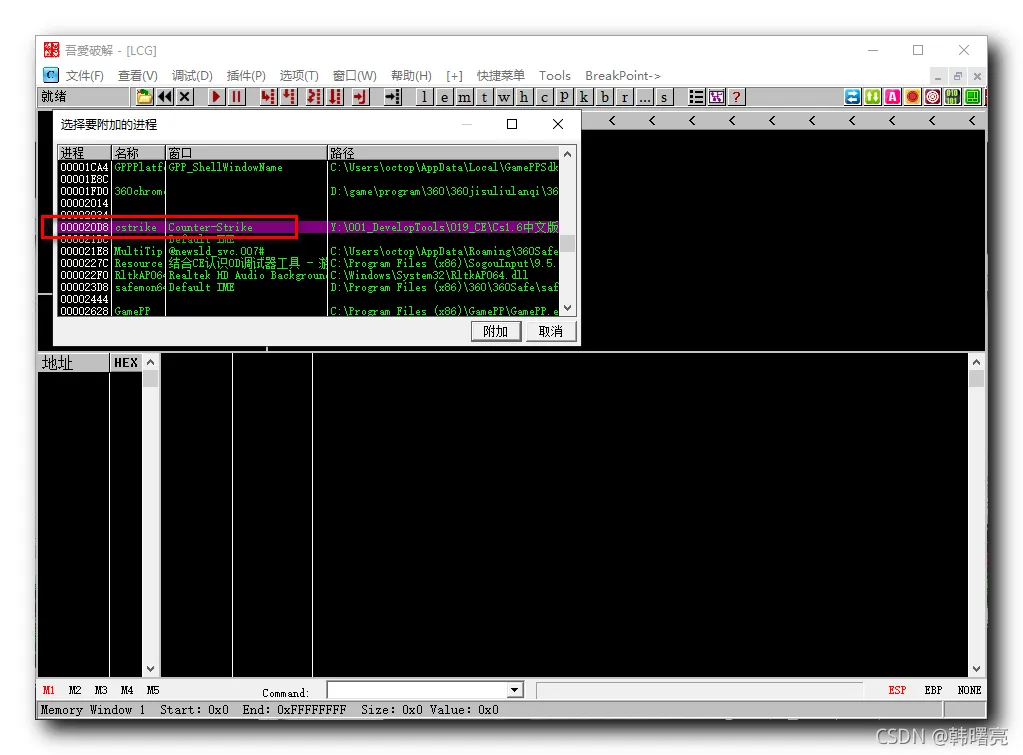Open Windows list with the 'w' button
Screen dimensions: 1023x755
click(504, 97)
